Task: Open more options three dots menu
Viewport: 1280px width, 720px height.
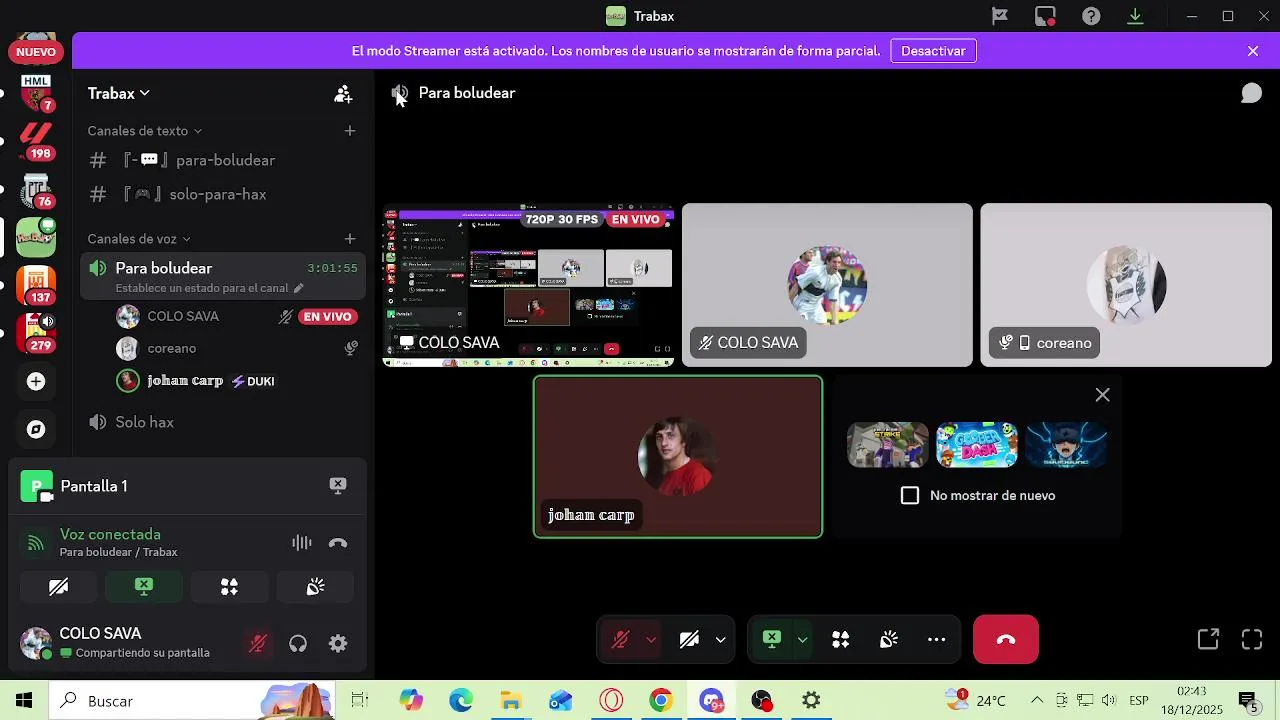Action: tap(936, 640)
